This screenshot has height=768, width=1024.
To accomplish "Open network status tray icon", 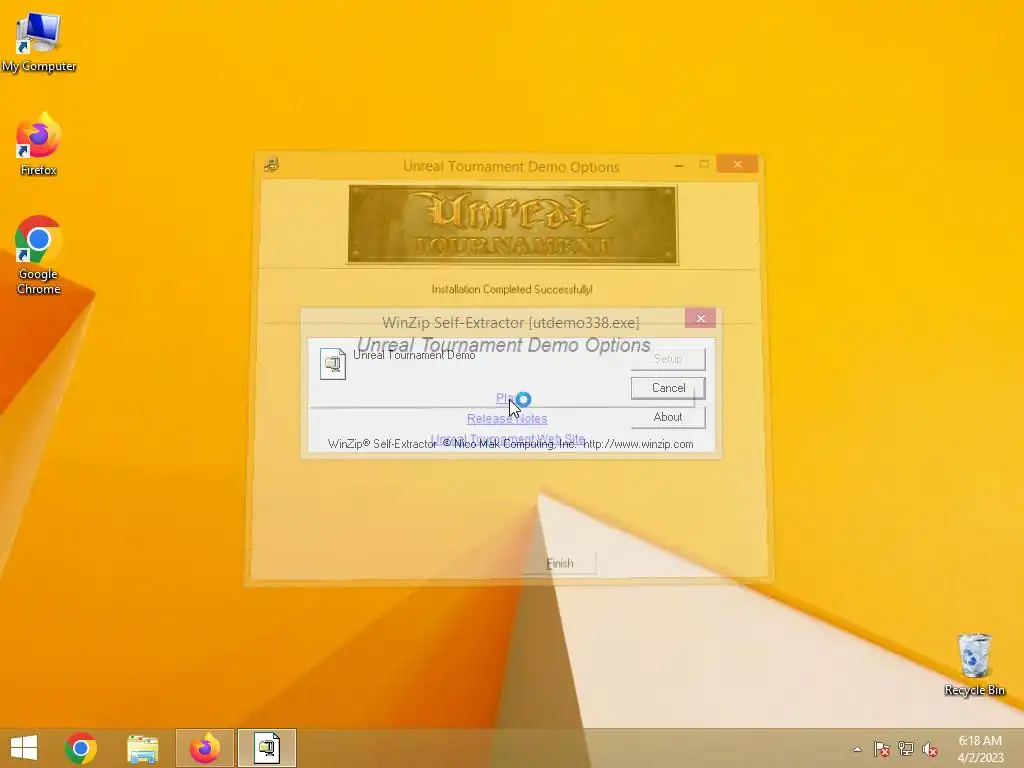I will click(x=906, y=749).
